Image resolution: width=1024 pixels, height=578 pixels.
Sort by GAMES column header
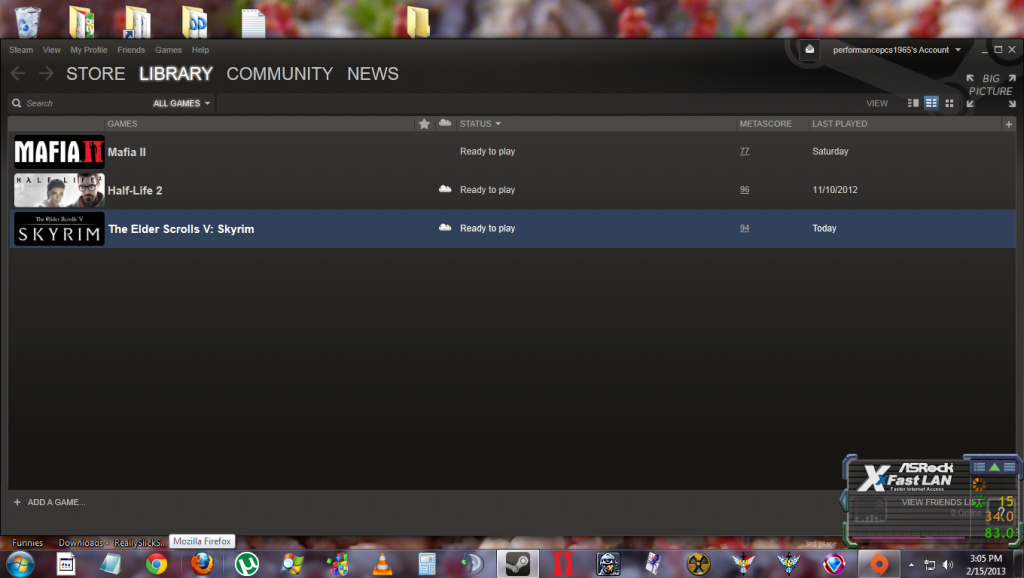[122, 123]
